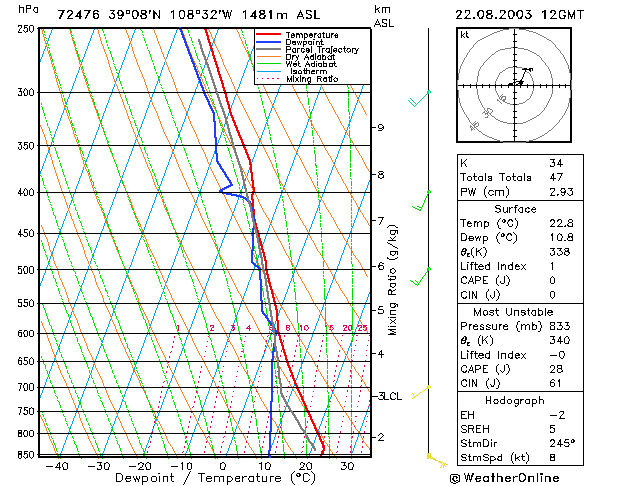Click the 300 pressure level label
The image size is (629, 486).
pyautogui.click(x=26, y=93)
